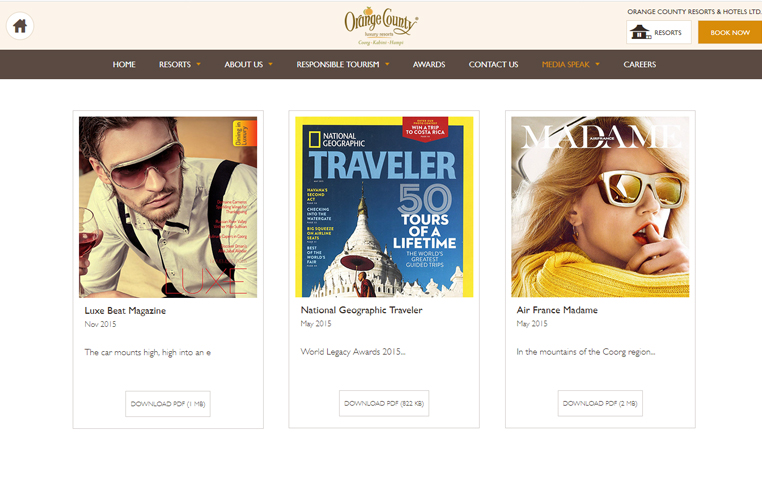762x498 pixels.
Task: Click the Luxe Beat Magazine title
Action: point(125,310)
